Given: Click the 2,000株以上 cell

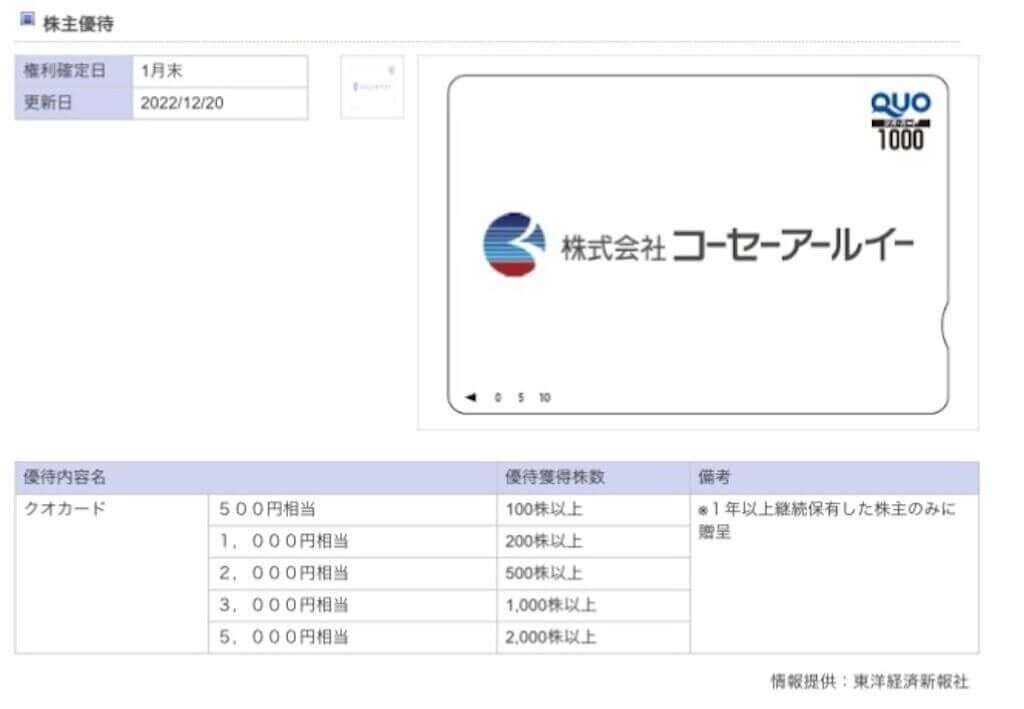Looking at the screenshot, I should (x=593, y=637).
